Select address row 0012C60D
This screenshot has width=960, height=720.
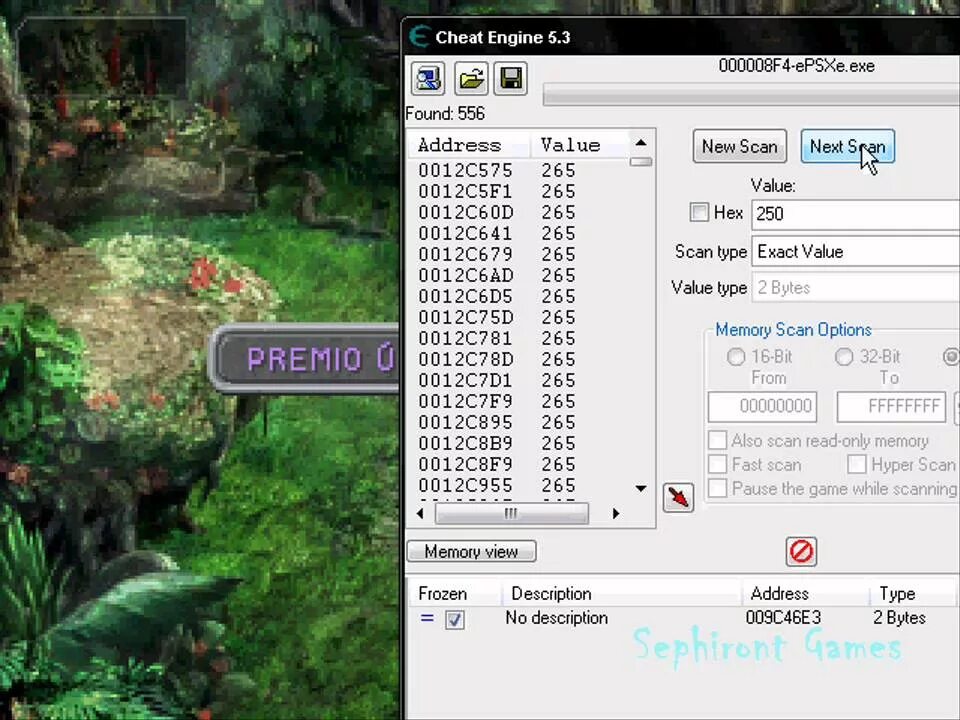pos(520,212)
